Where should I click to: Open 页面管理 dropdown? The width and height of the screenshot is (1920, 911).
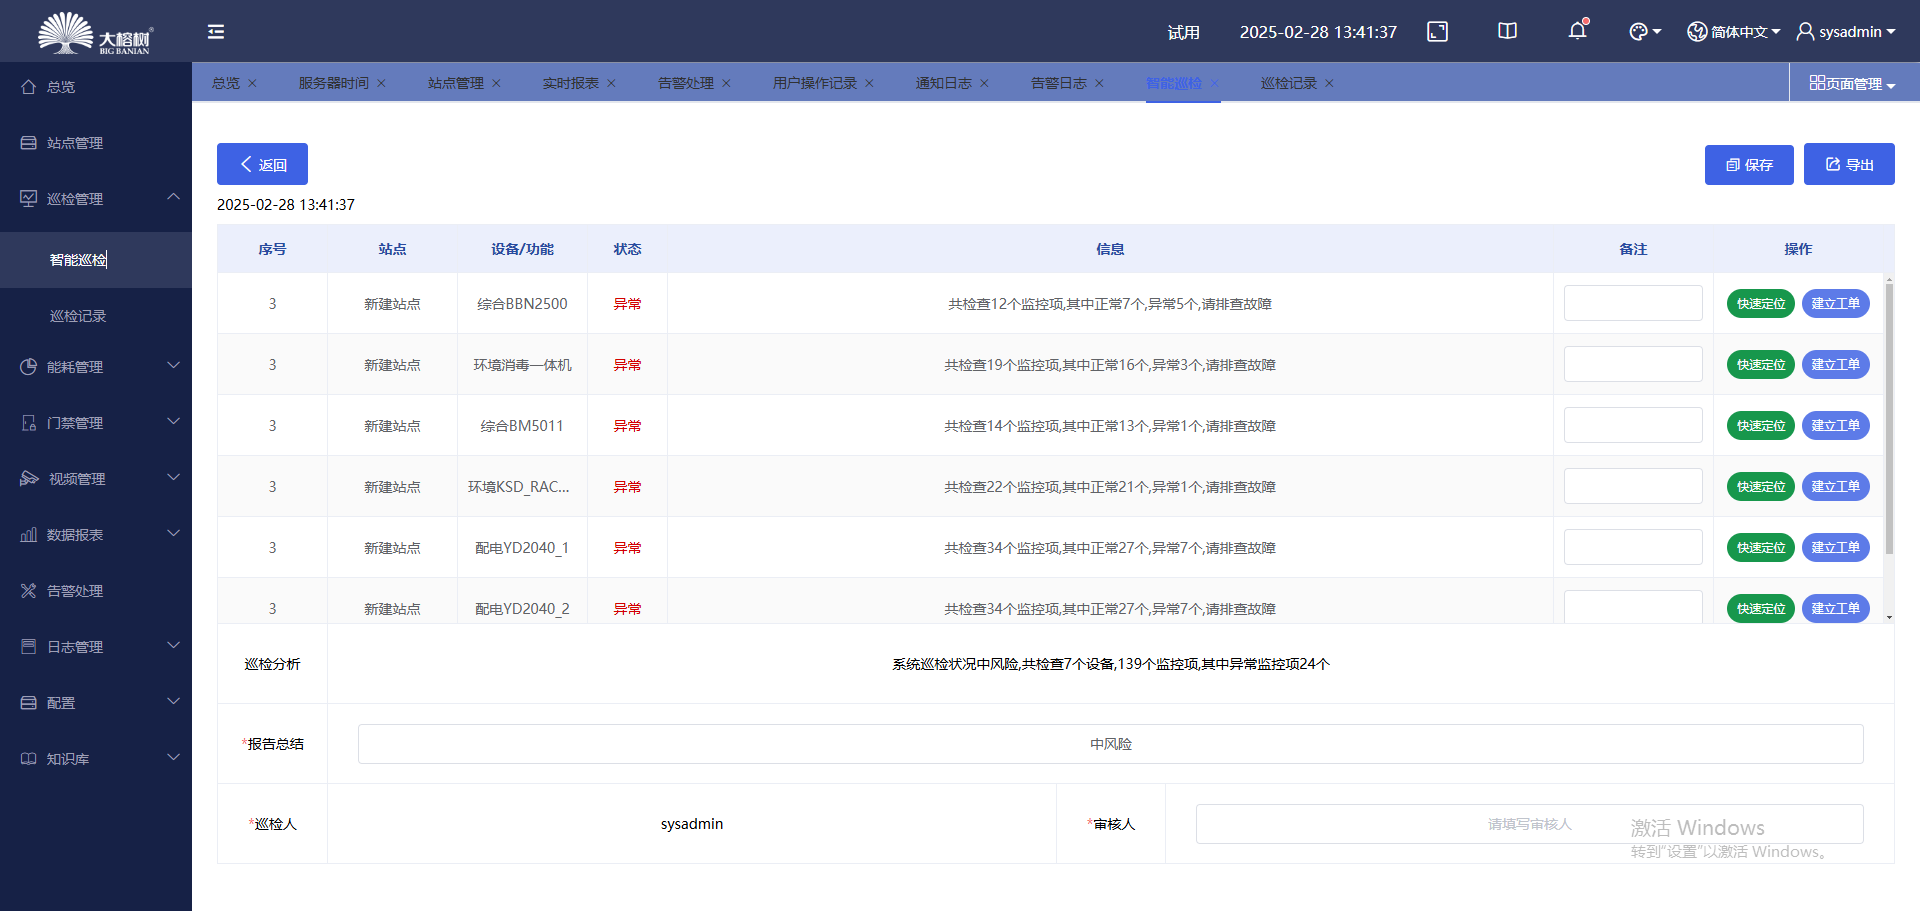(x=1853, y=84)
